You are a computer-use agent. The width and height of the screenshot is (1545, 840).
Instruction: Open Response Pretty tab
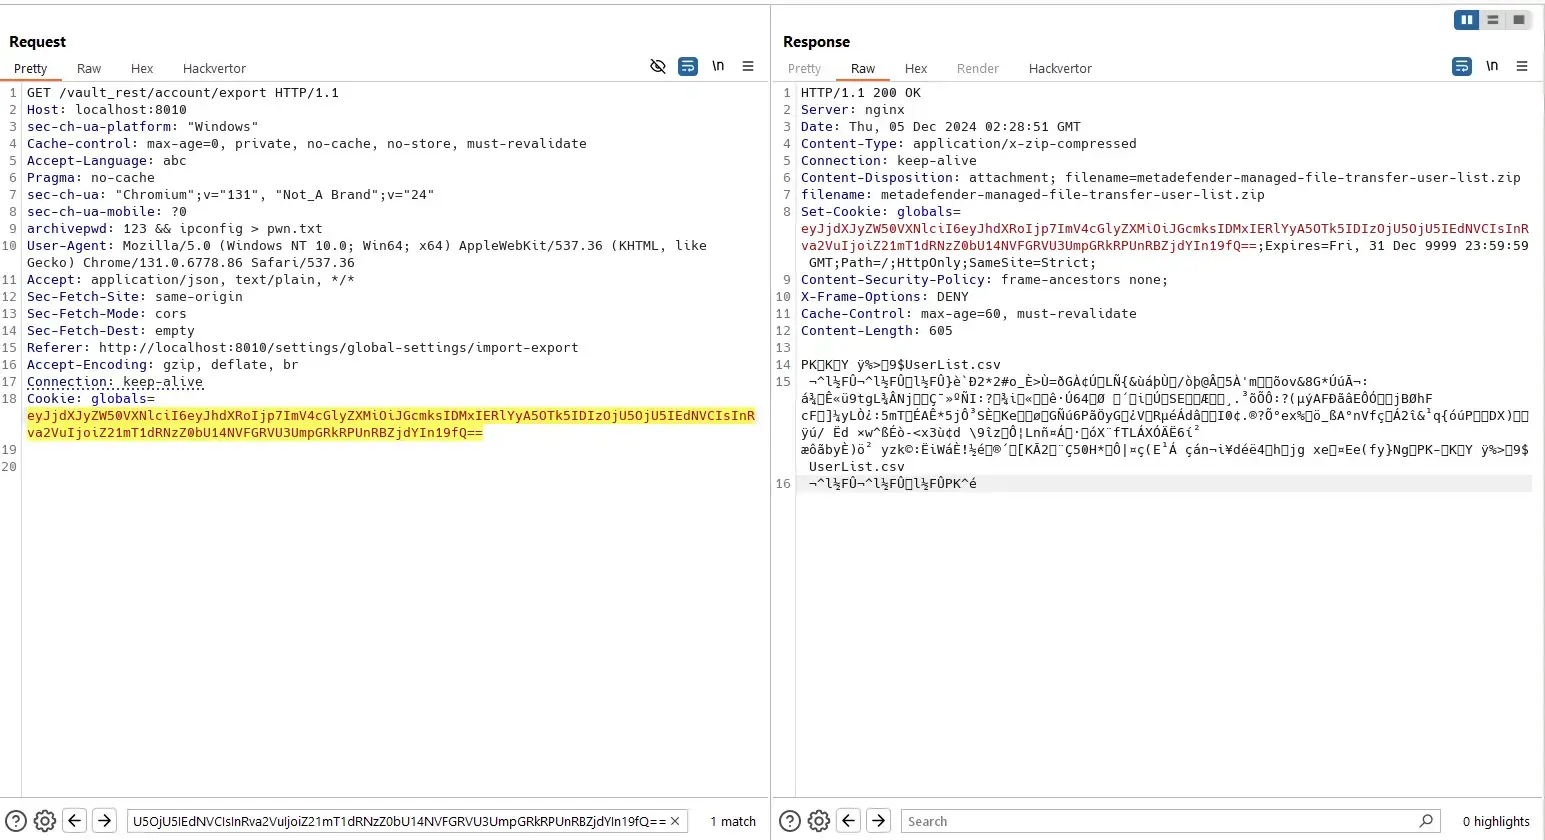(804, 69)
